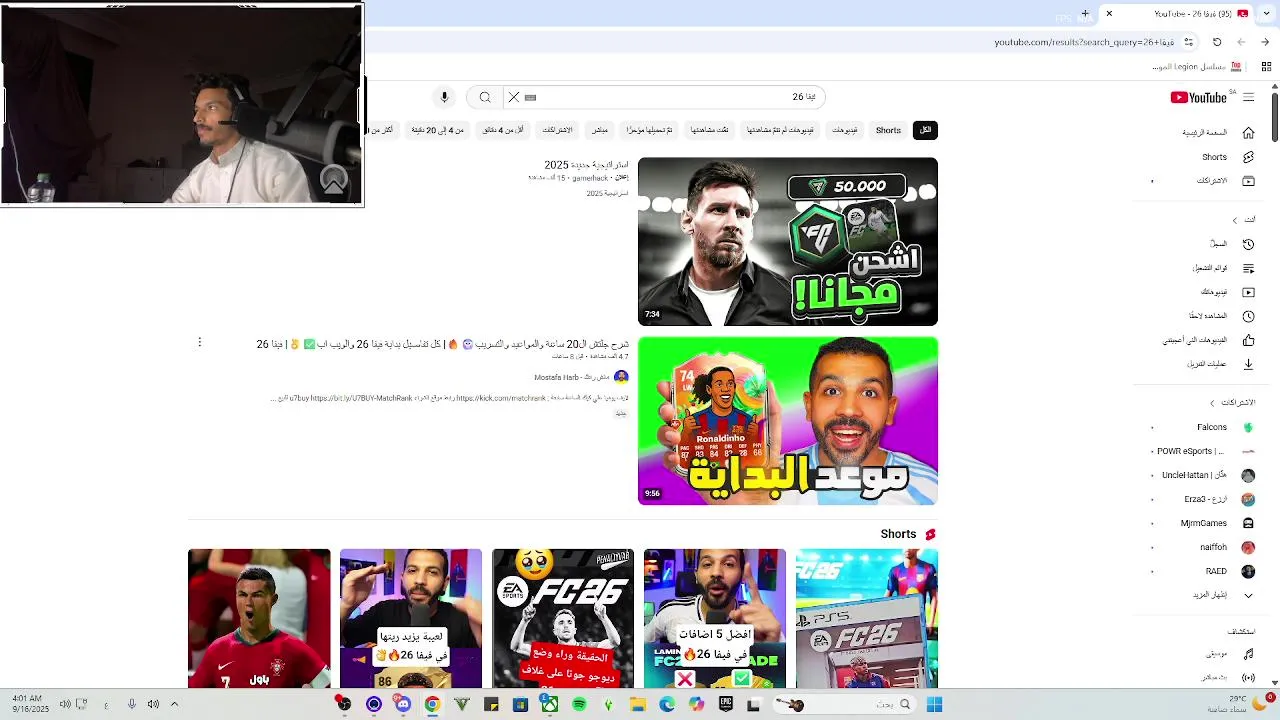
Task: Open site info icon in the address bar
Action: tap(1188, 42)
